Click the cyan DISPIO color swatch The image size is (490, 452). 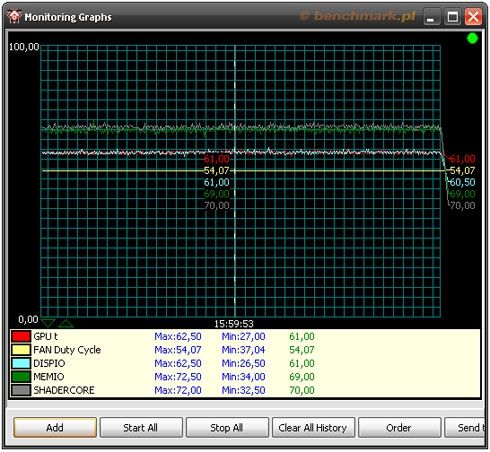[21, 363]
